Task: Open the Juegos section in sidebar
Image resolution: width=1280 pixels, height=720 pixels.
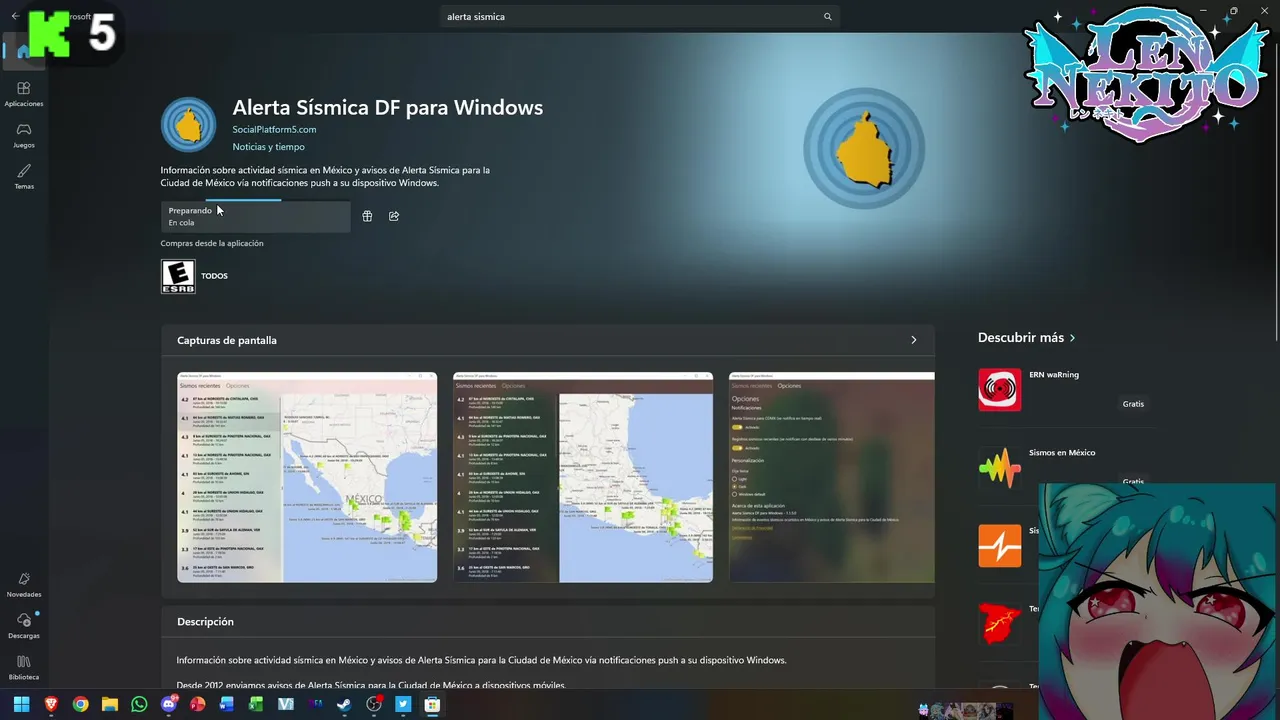Action: point(24,135)
